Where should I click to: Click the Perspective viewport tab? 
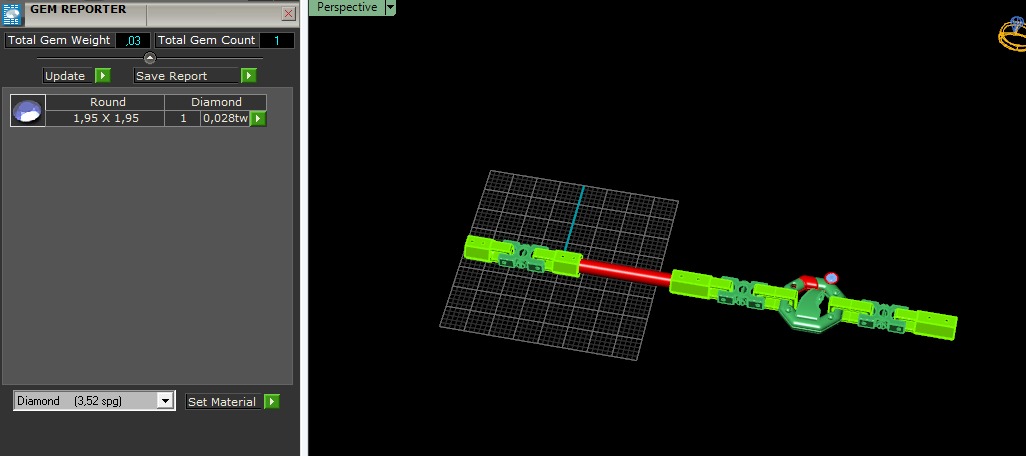(x=346, y=7)
